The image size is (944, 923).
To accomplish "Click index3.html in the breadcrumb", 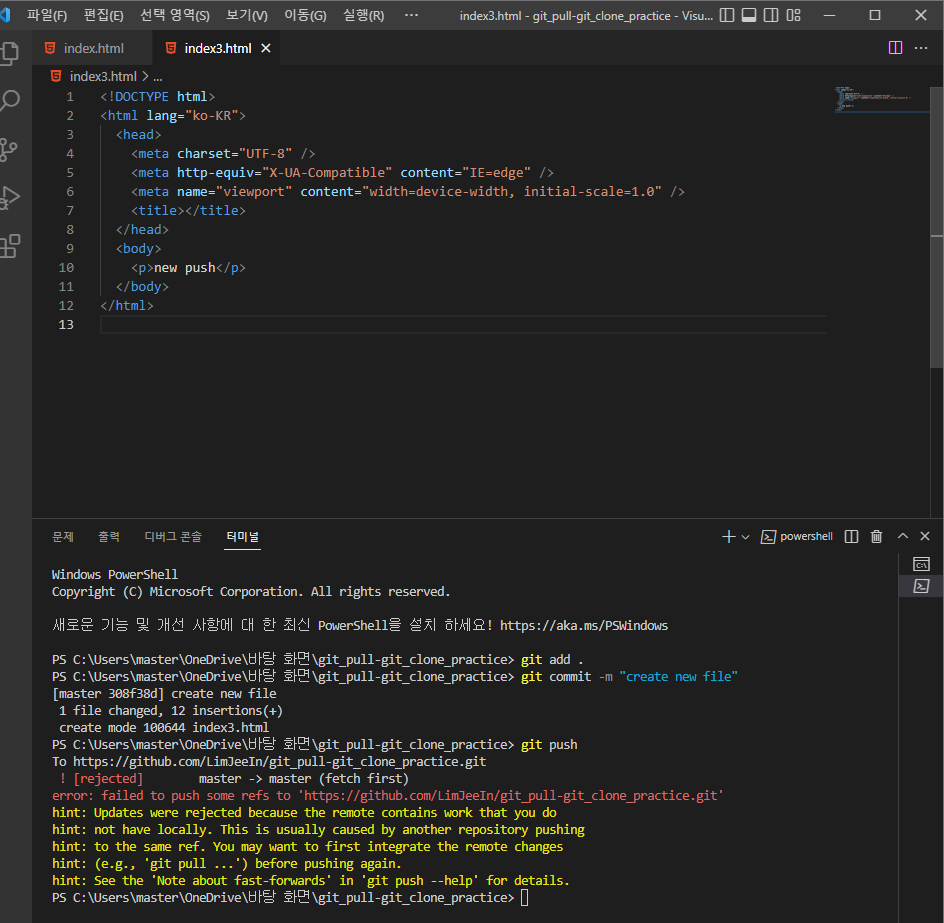I will 103,76.
